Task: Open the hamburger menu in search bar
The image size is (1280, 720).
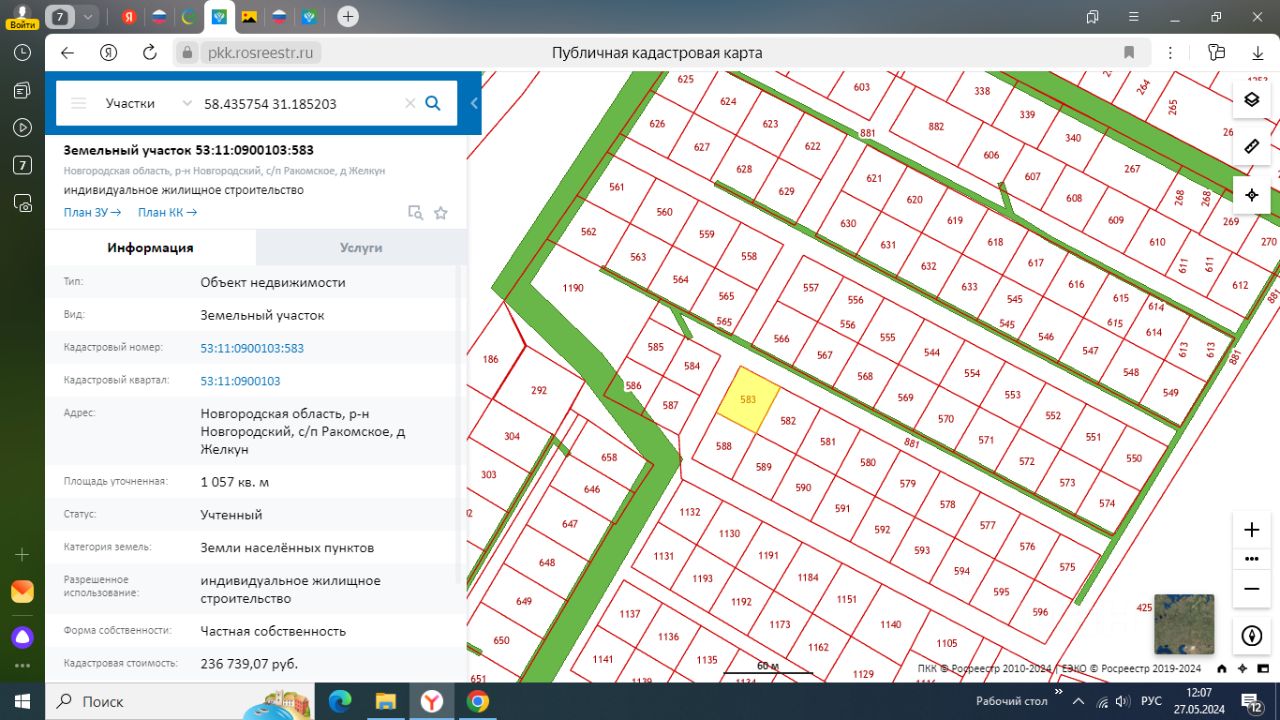Action: click(79, 103)
